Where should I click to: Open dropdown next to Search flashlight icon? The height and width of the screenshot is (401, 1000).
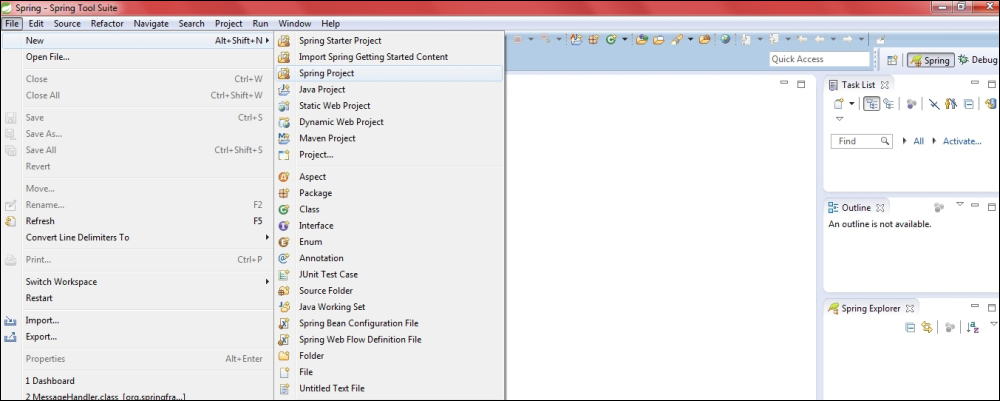click(691, 40)
